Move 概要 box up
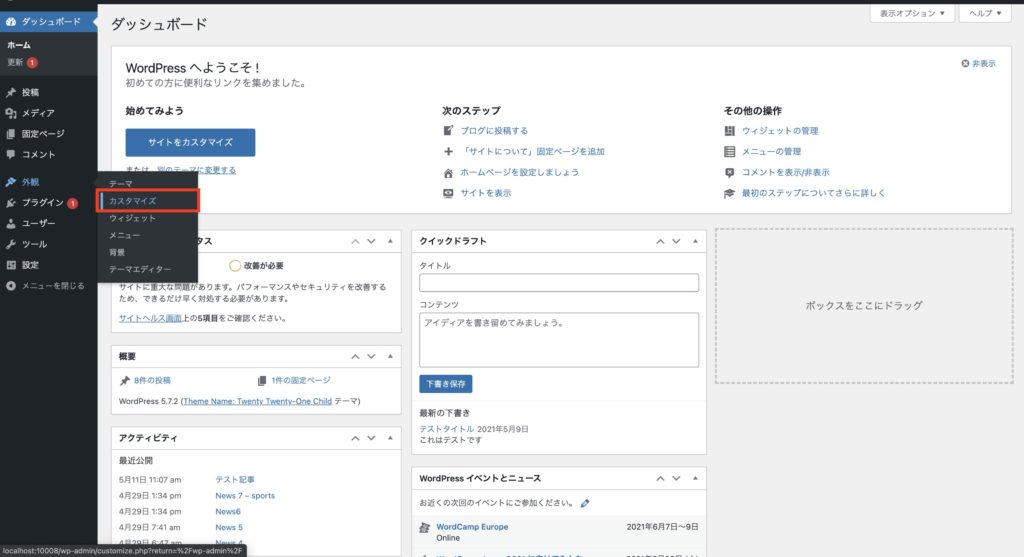Viewport: 1024px width, 557px height. click(x=355, y=357)
